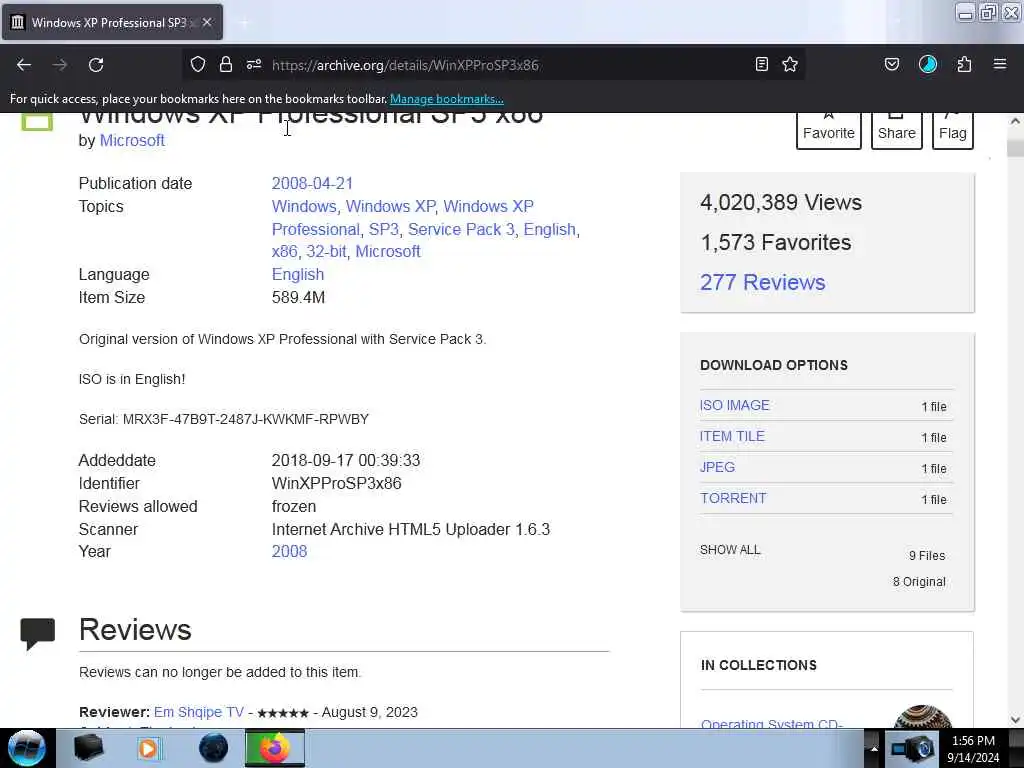Viewport: 1024px width, 768px height.
Task: Open the Firefox account icon
Action: pos(928,64)
